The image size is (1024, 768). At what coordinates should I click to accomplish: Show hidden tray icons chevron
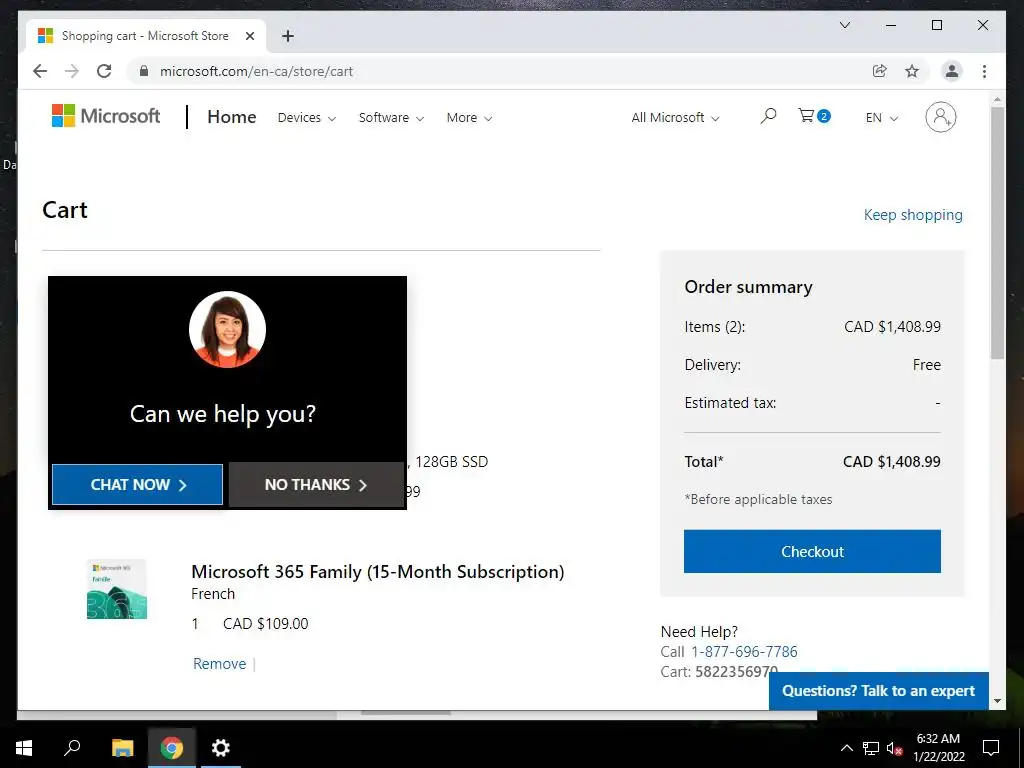point(846,748)
